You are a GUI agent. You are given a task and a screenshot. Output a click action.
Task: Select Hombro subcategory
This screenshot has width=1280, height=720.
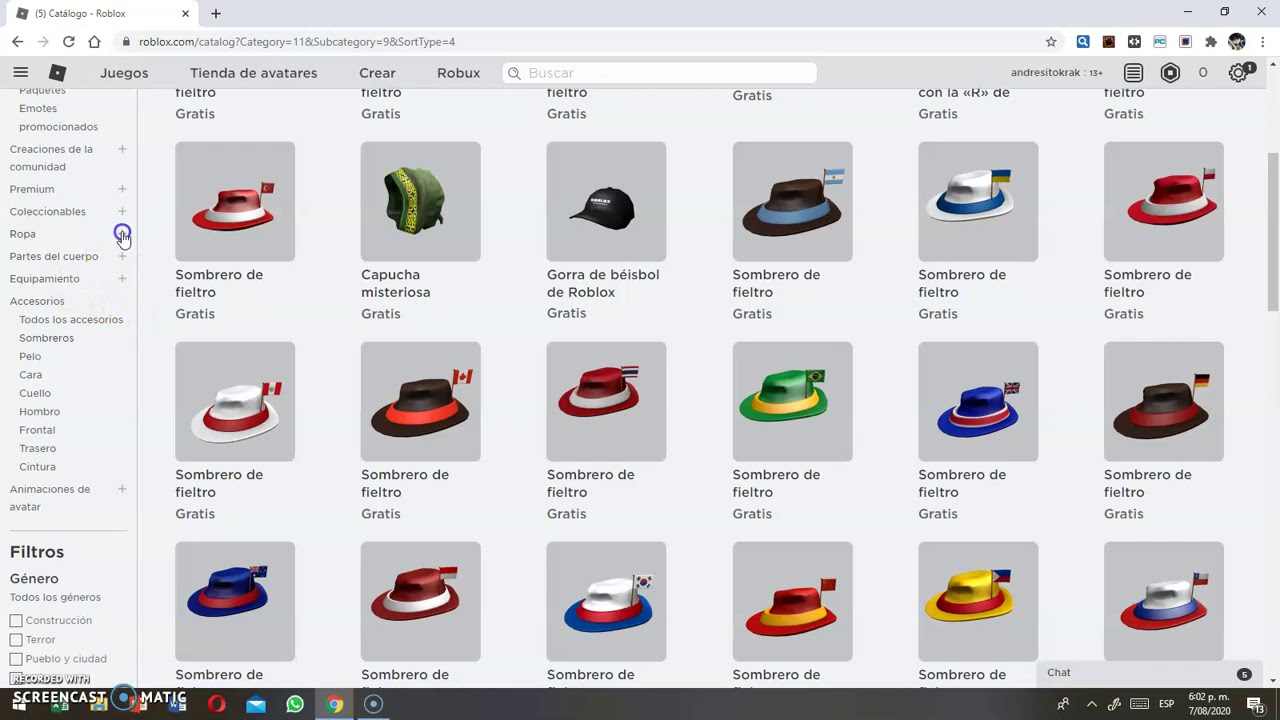[x=39, y=412]
